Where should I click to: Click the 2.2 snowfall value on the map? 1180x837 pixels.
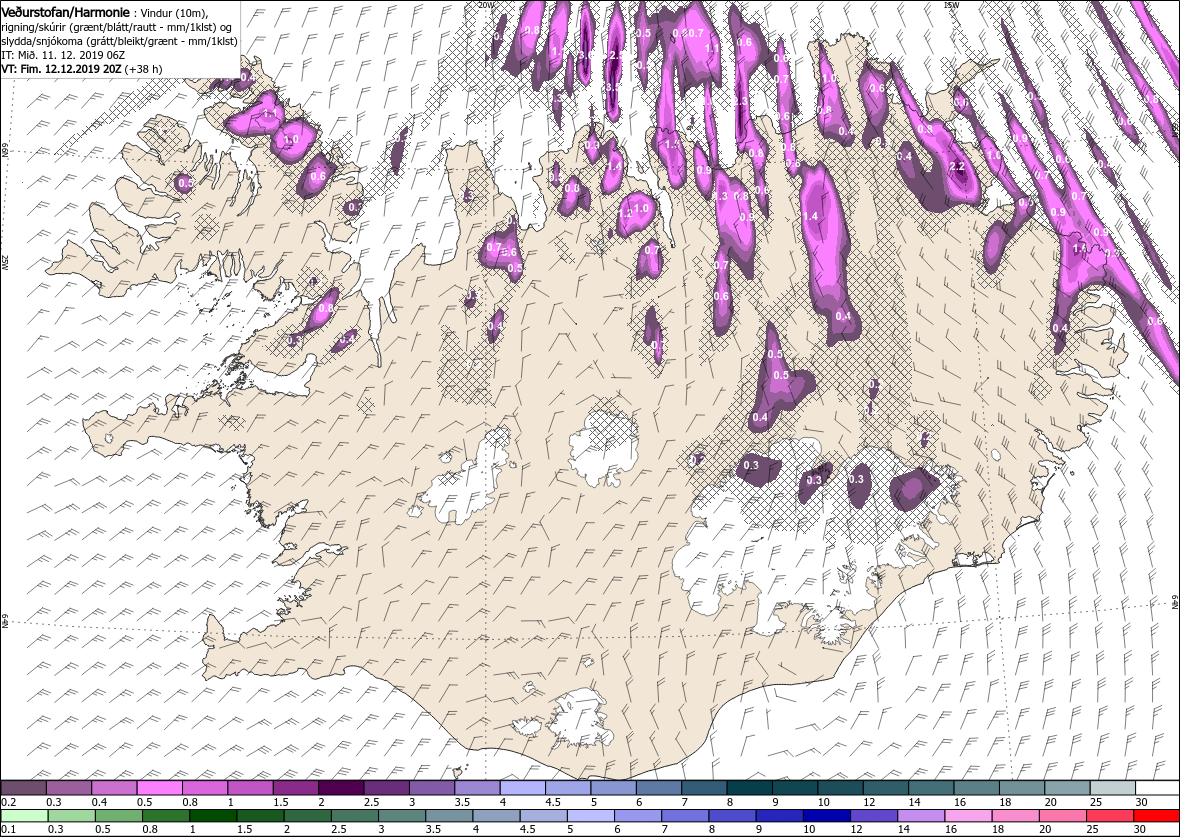point(957,166)
